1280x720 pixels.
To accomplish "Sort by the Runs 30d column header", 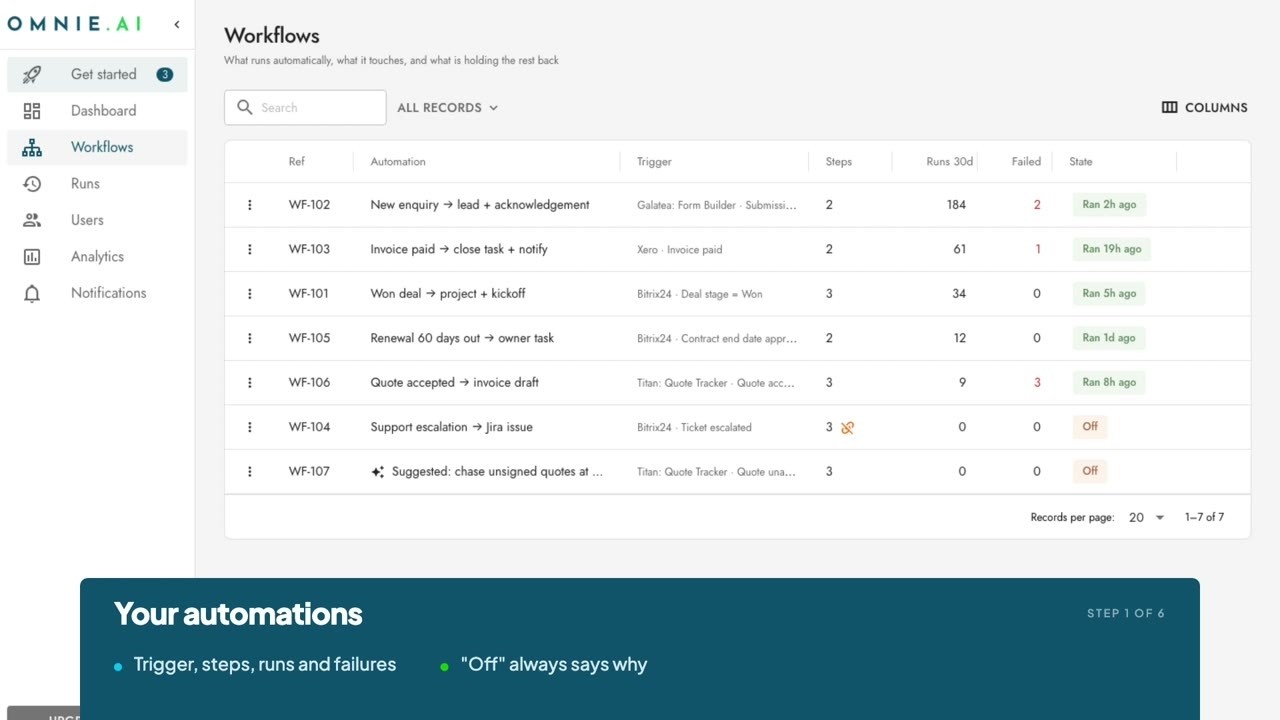I will pyautogui.click(x=949, y=161).
